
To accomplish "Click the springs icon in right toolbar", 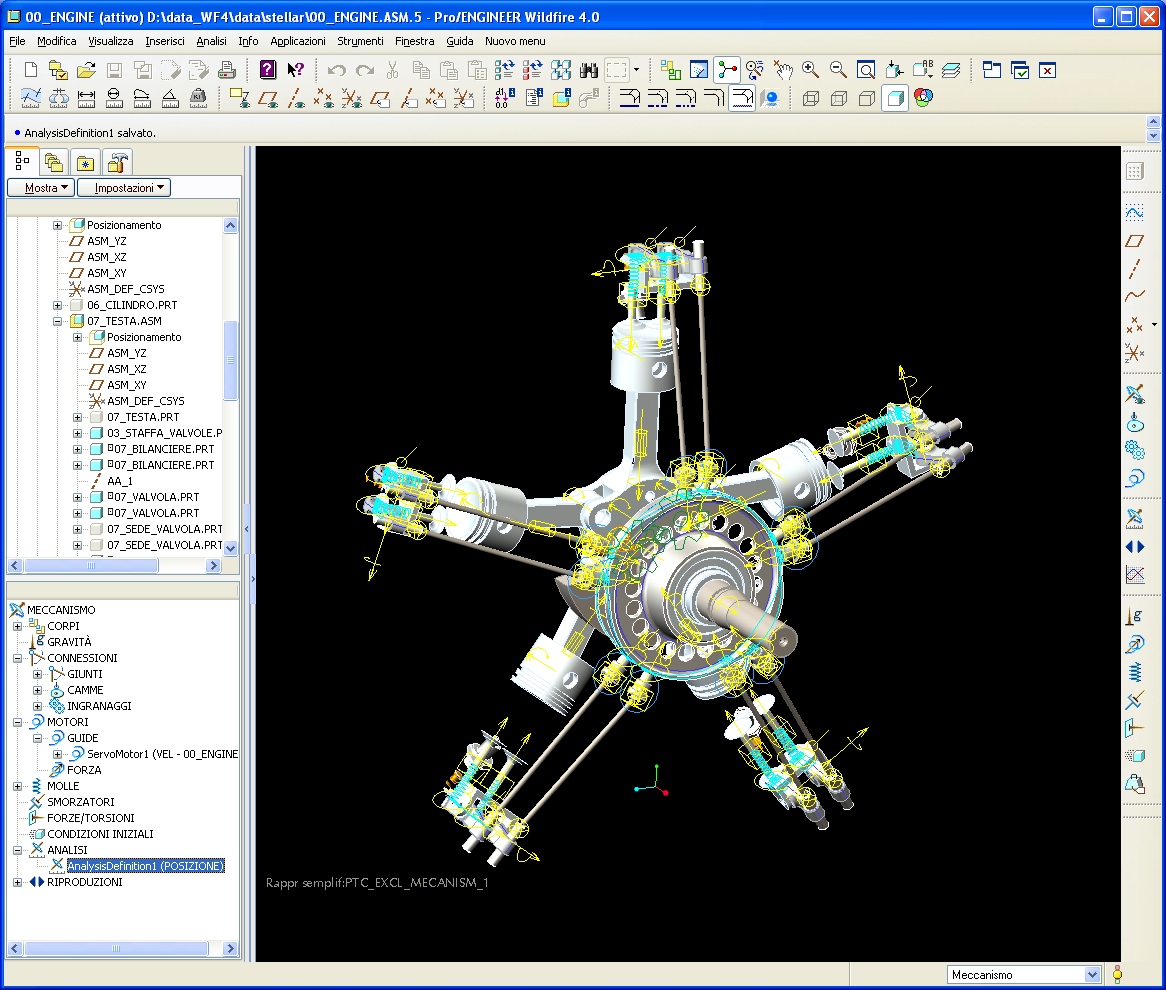I will coord(1135,672).
